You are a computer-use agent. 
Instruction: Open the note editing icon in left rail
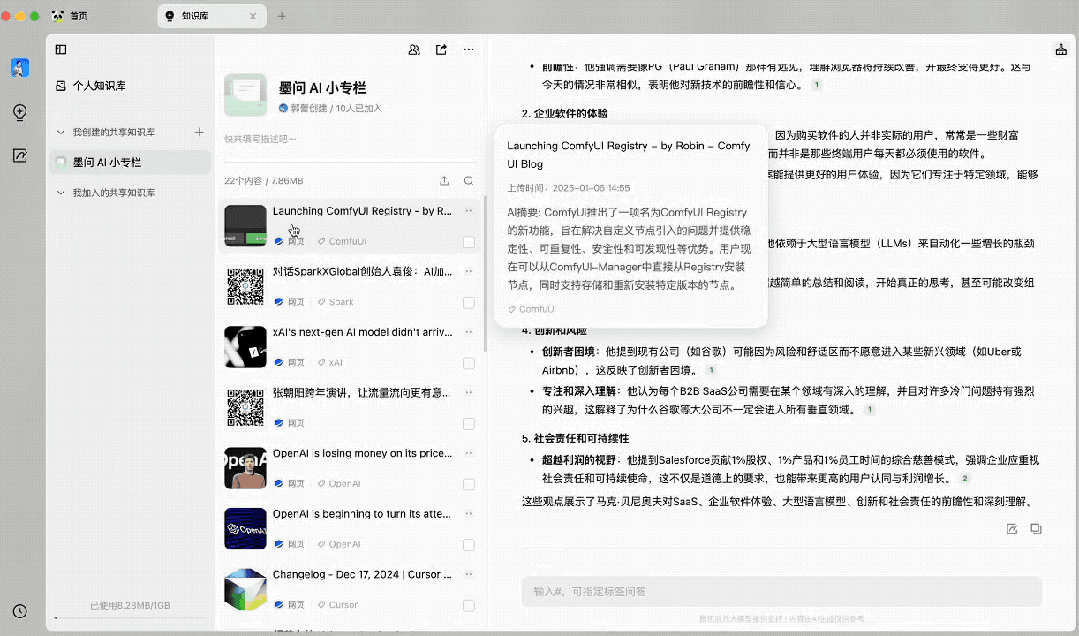[x=20, y=156]
